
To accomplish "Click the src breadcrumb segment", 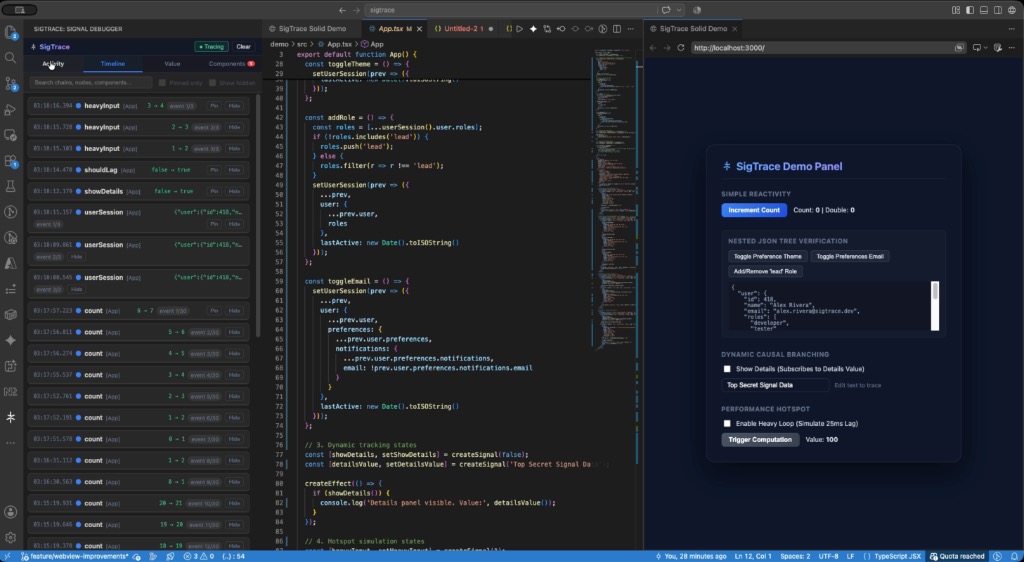I will coord(302,44).
